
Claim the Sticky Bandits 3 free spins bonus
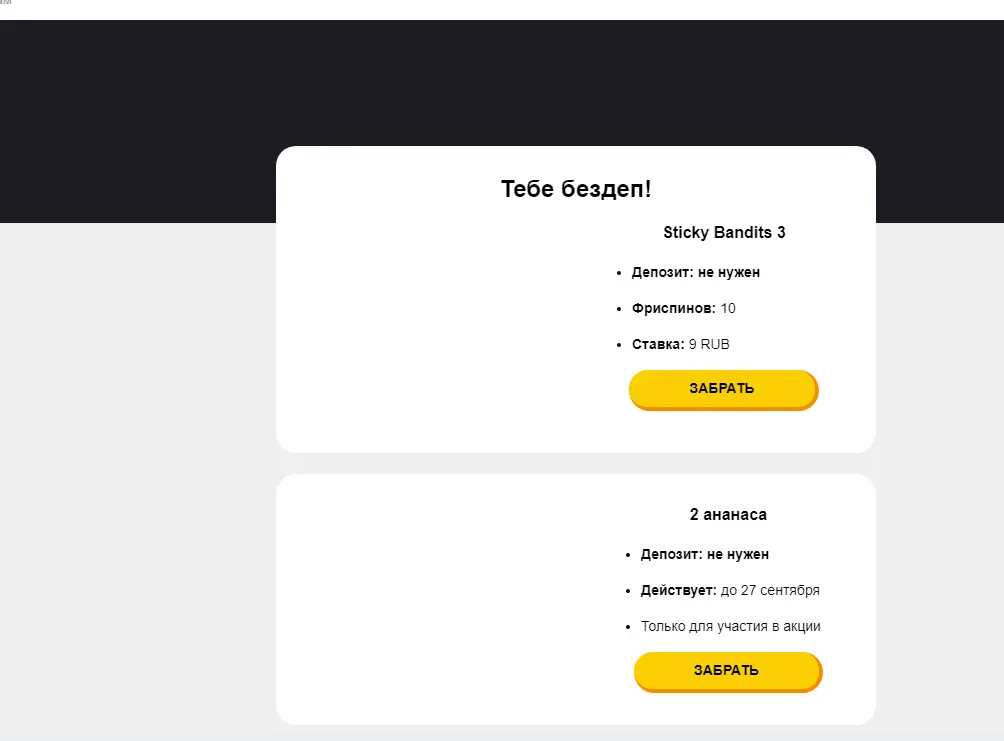[723, 389]
